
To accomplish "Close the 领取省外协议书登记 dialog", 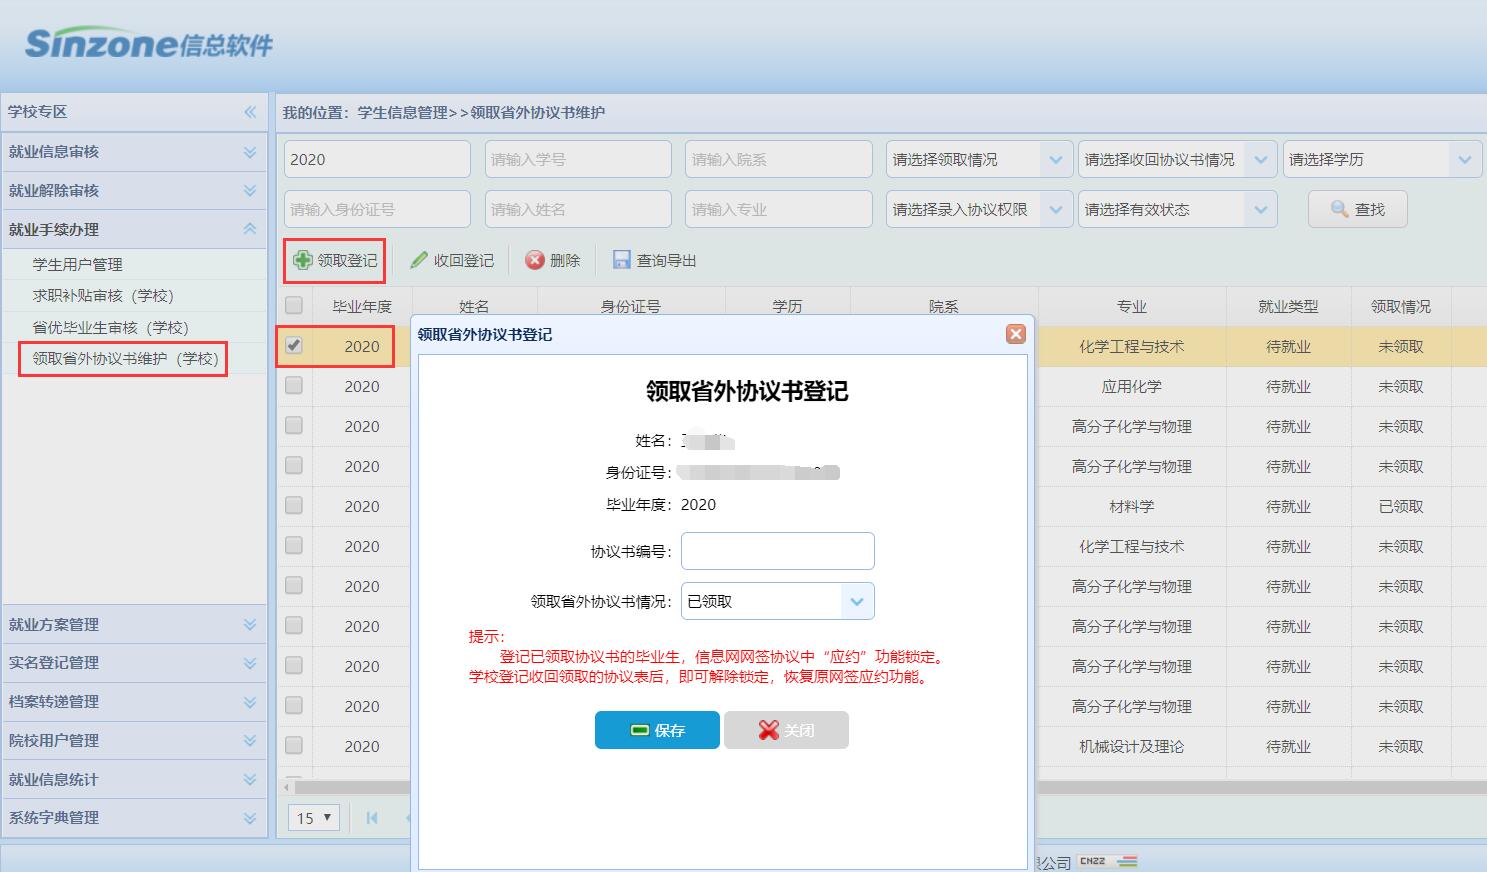I will (1016, 334).
